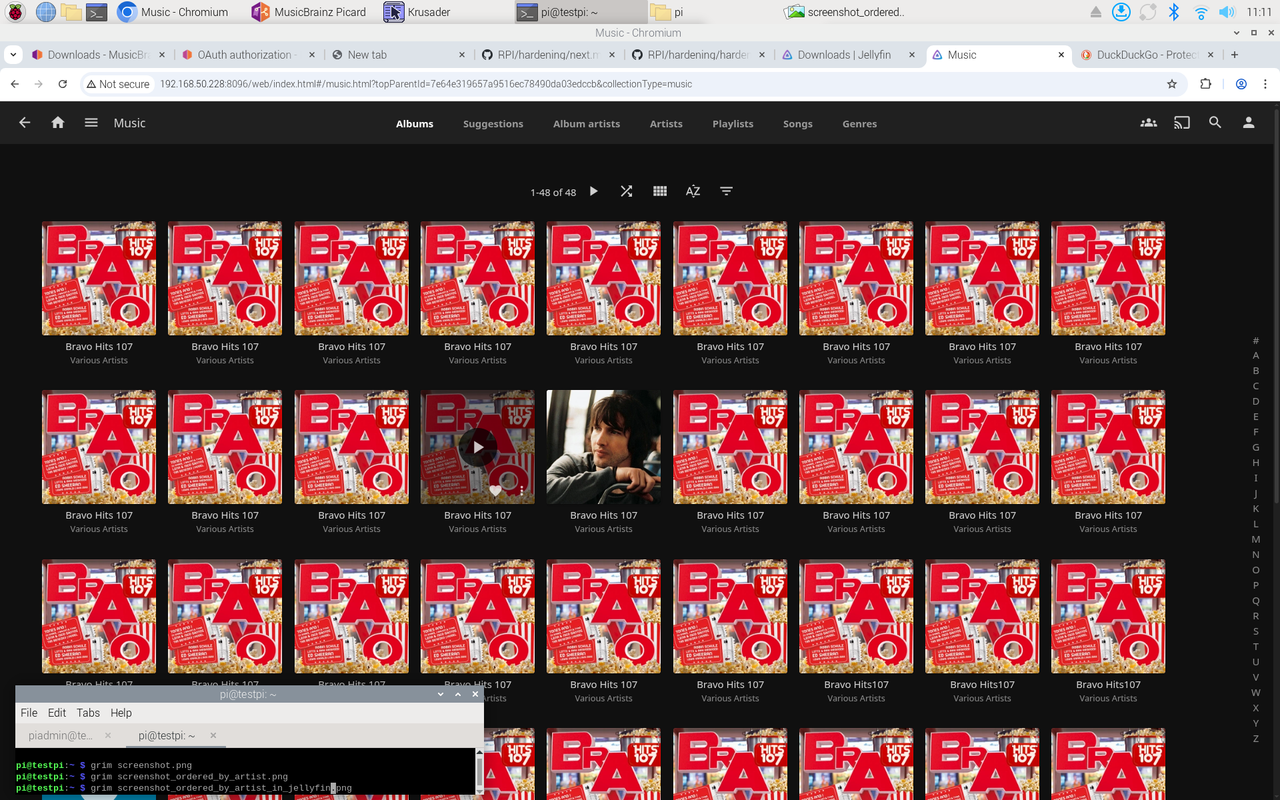Open the album filter options
Image resolution: width=1280 pixels, height=800 pixels.
pos(727,191)
